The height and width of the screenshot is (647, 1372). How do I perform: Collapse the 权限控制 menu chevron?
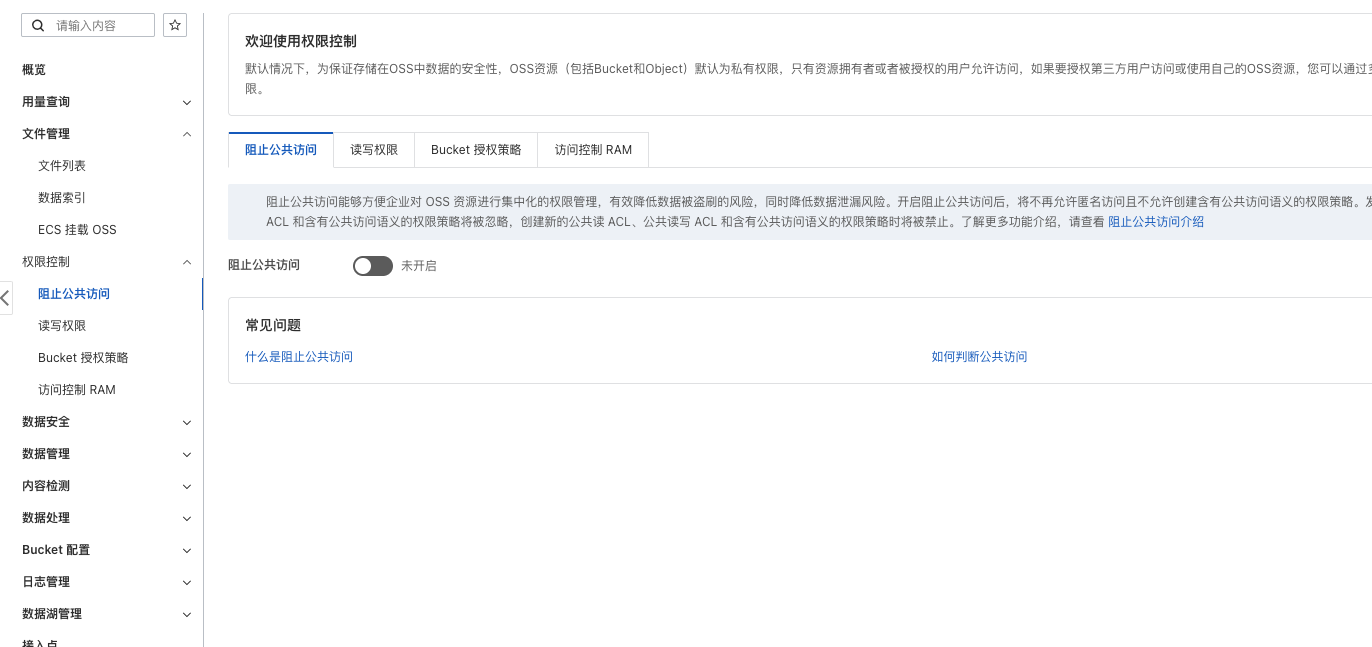(x=187, y=262)
